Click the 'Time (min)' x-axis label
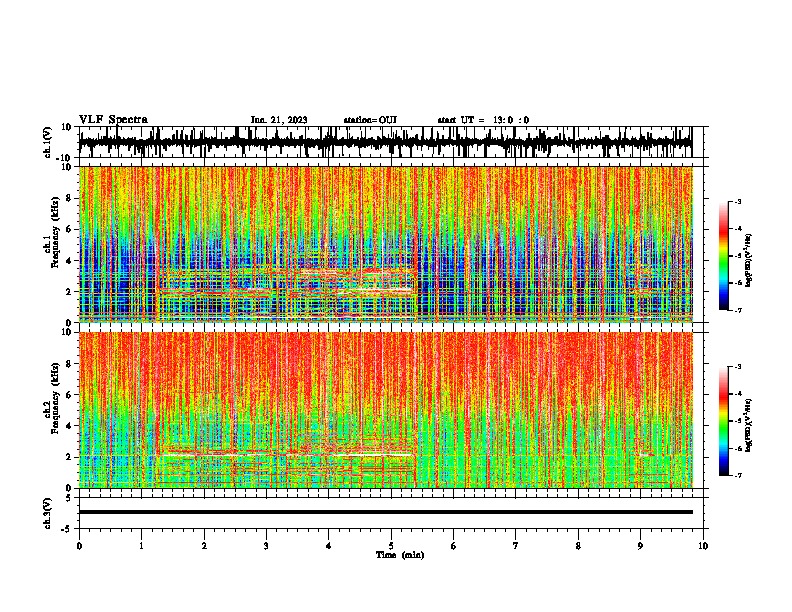 pos(400,555)
